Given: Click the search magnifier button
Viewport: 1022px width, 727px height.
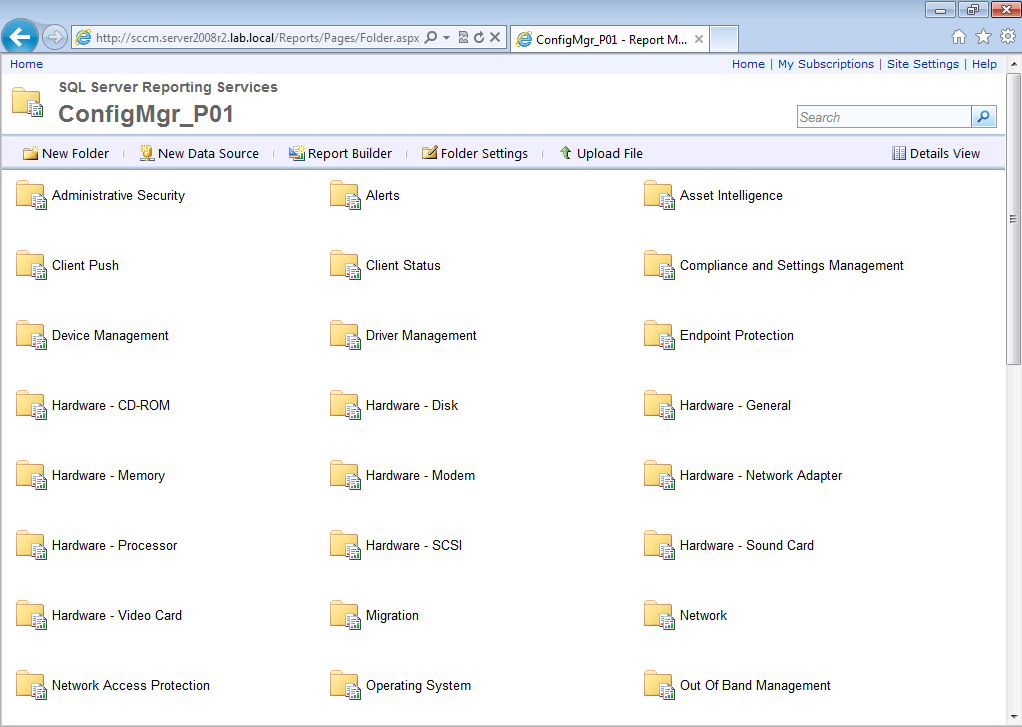Looking at the screenshot, I should tap(984, 117).
